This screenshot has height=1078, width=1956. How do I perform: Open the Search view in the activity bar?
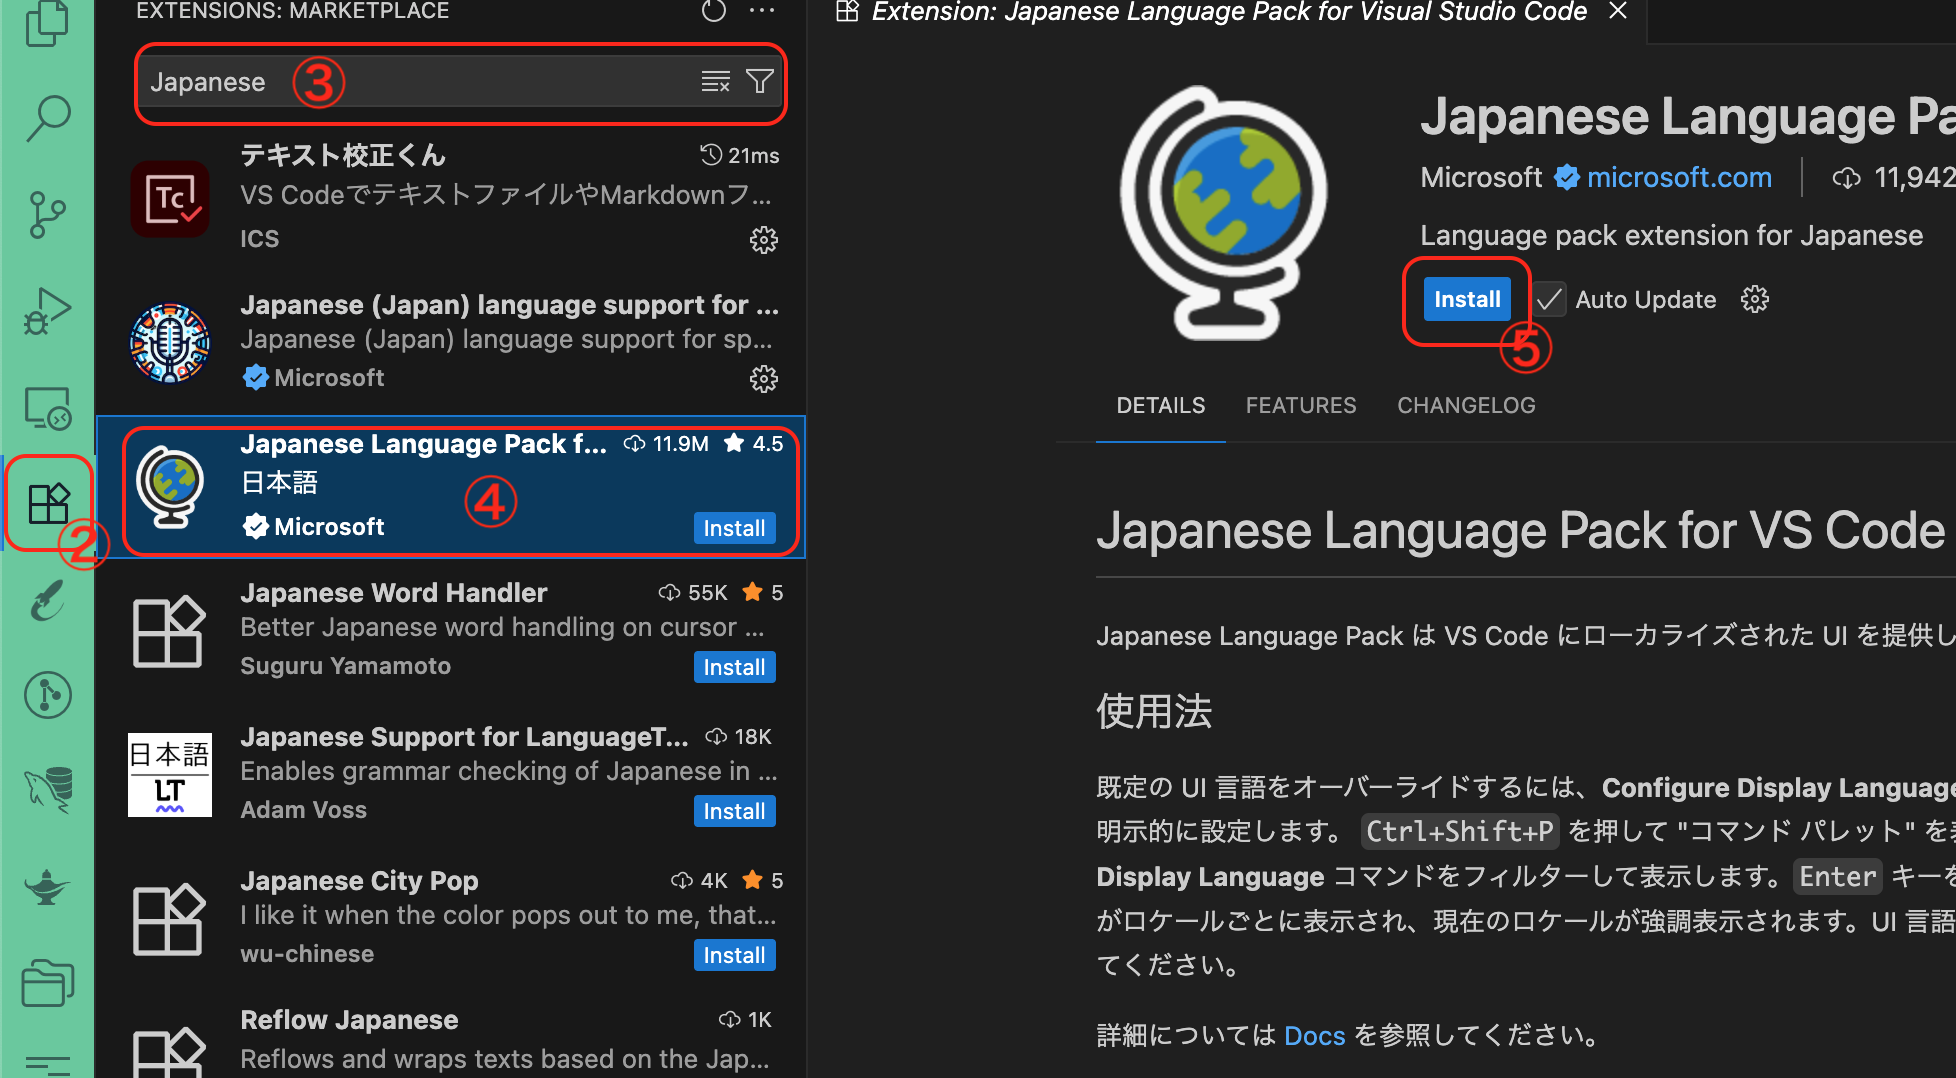click(48, 117)
